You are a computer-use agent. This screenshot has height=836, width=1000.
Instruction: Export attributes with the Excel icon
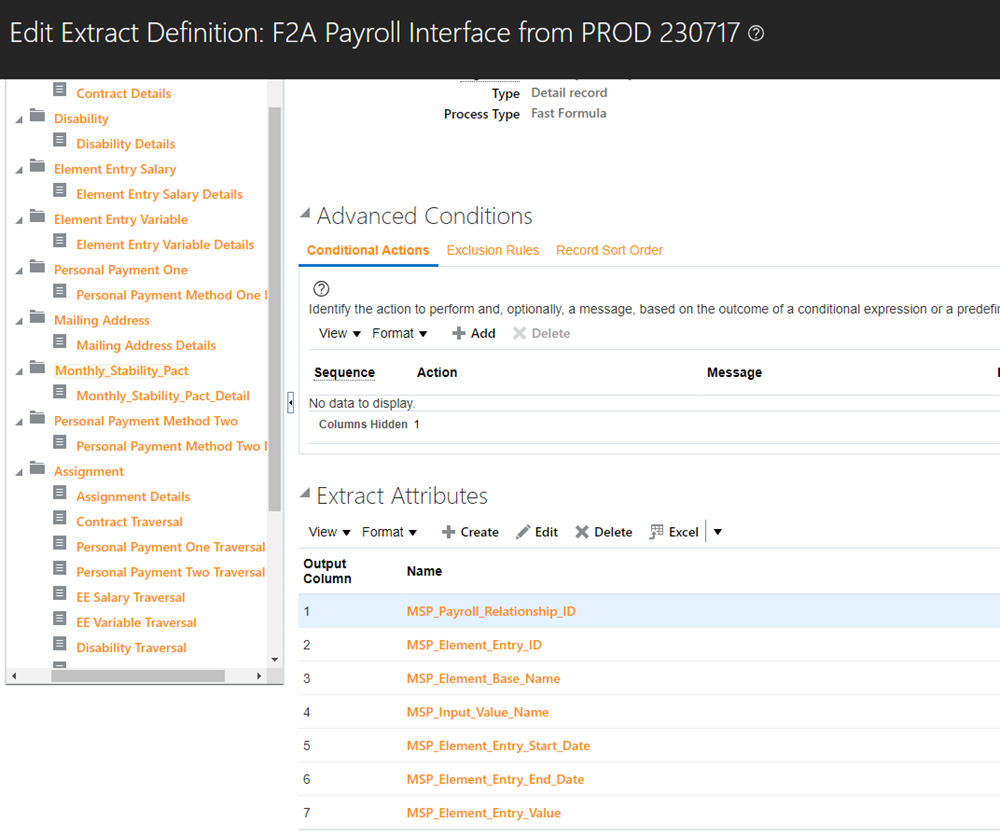pyautogui.click(x=656, y=532)
